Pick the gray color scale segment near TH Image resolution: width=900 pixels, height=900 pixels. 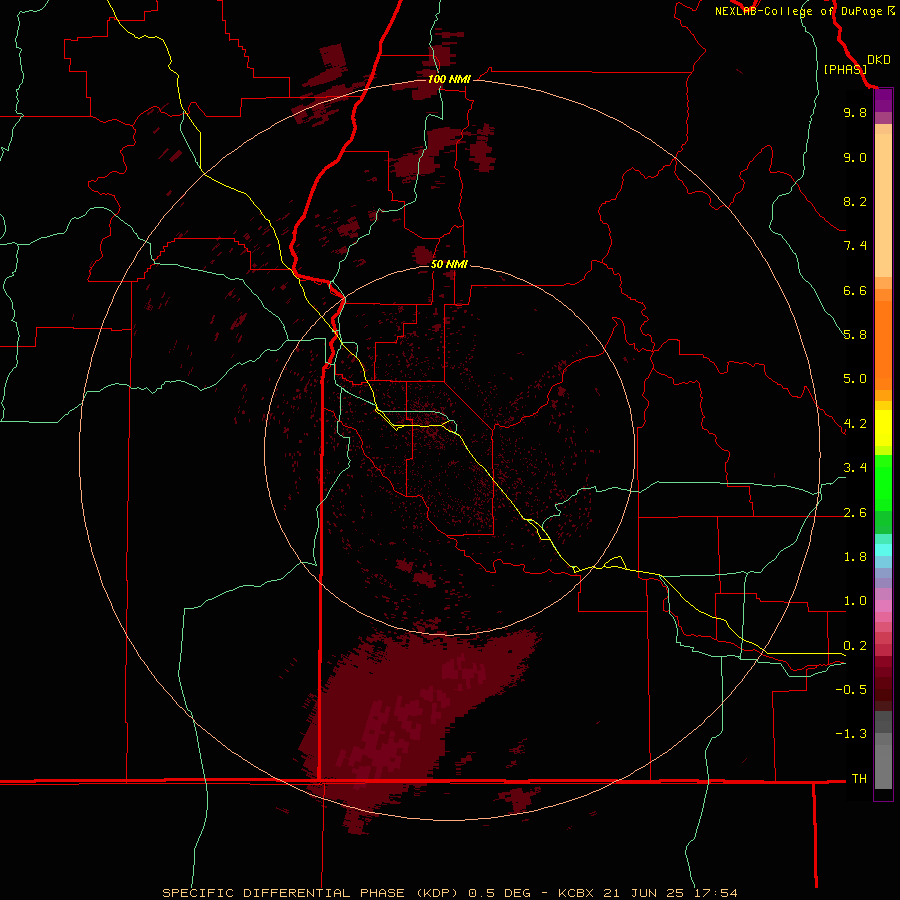point(883,767)
